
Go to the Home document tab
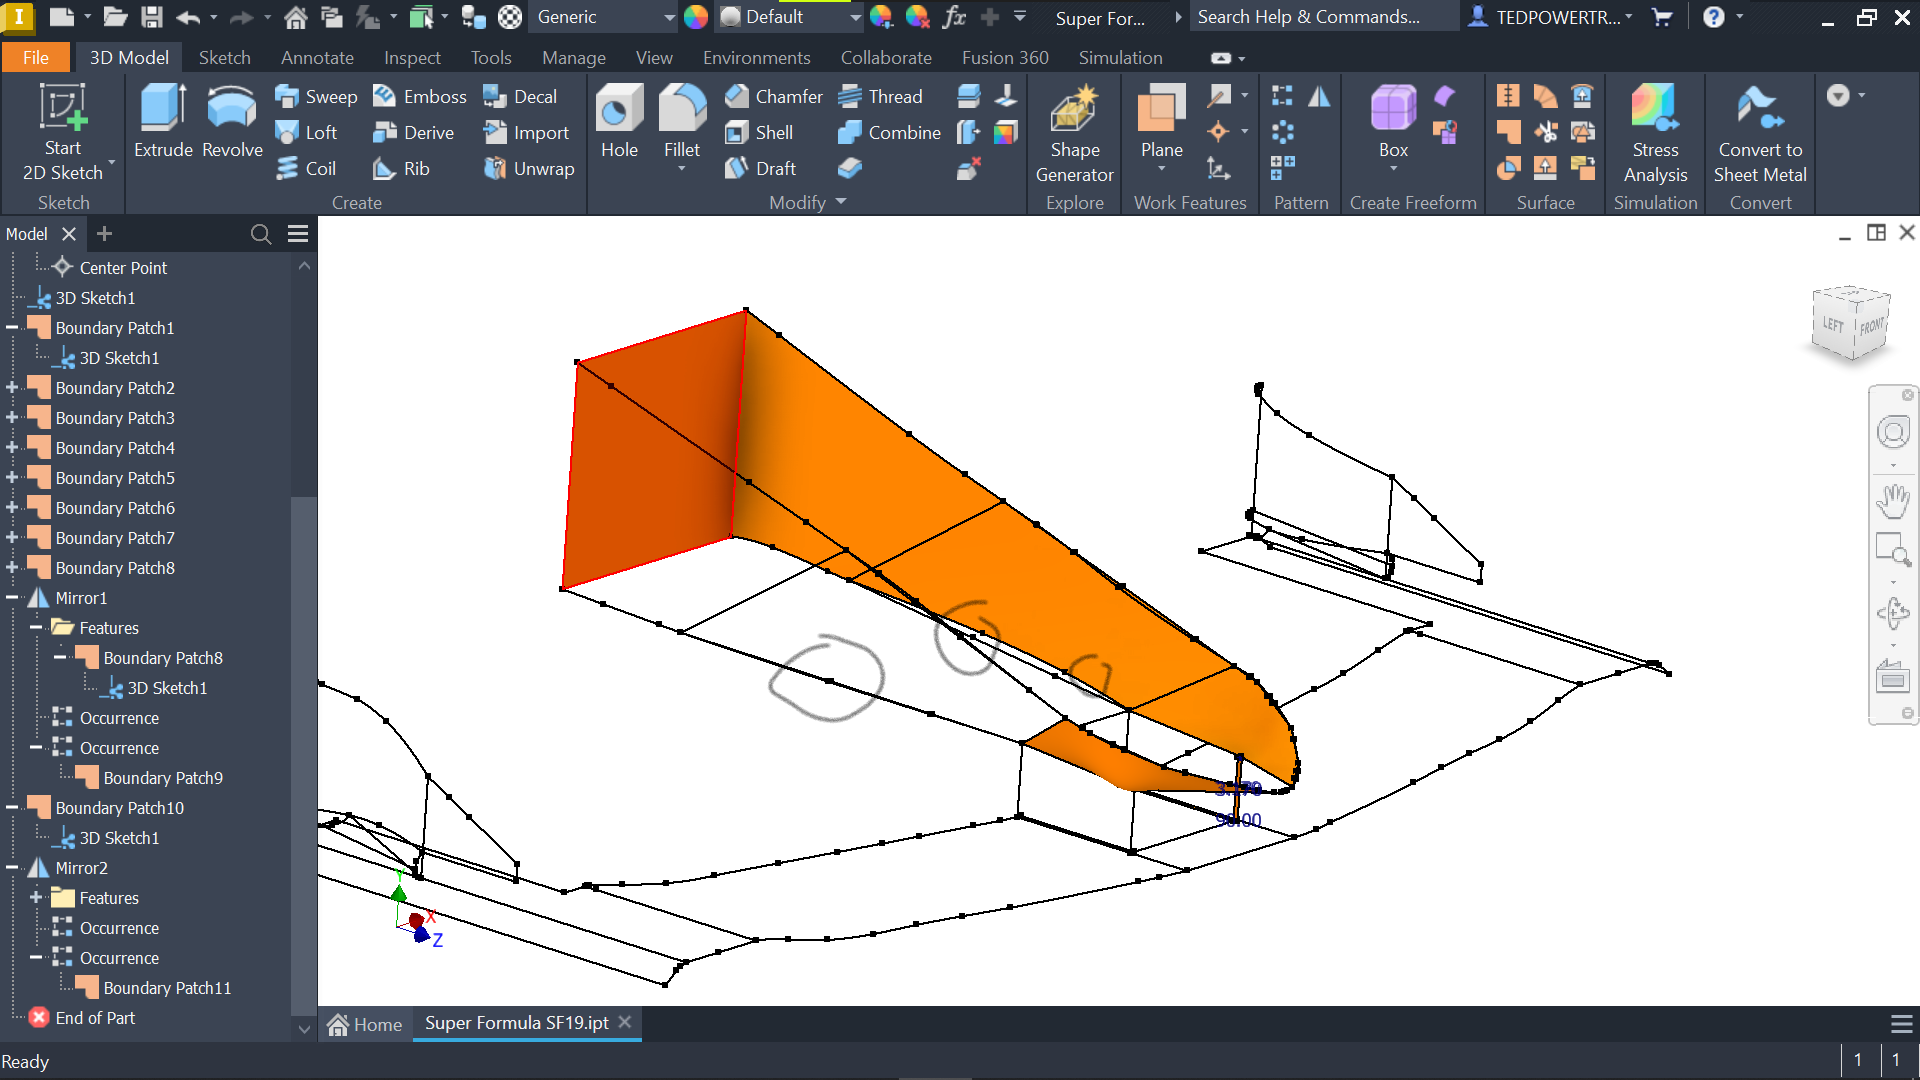365,1024
